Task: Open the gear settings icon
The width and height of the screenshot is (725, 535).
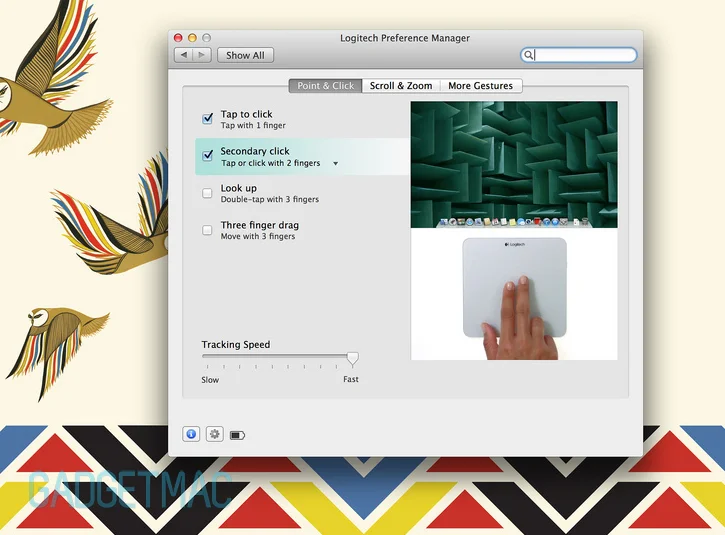Action: click(x=215, y=434)
